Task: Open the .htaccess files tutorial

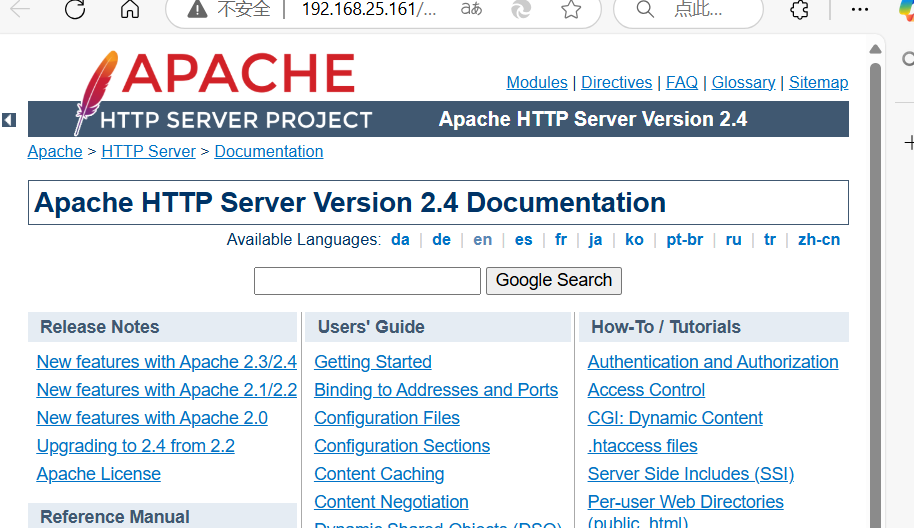Action: (642, 446)
